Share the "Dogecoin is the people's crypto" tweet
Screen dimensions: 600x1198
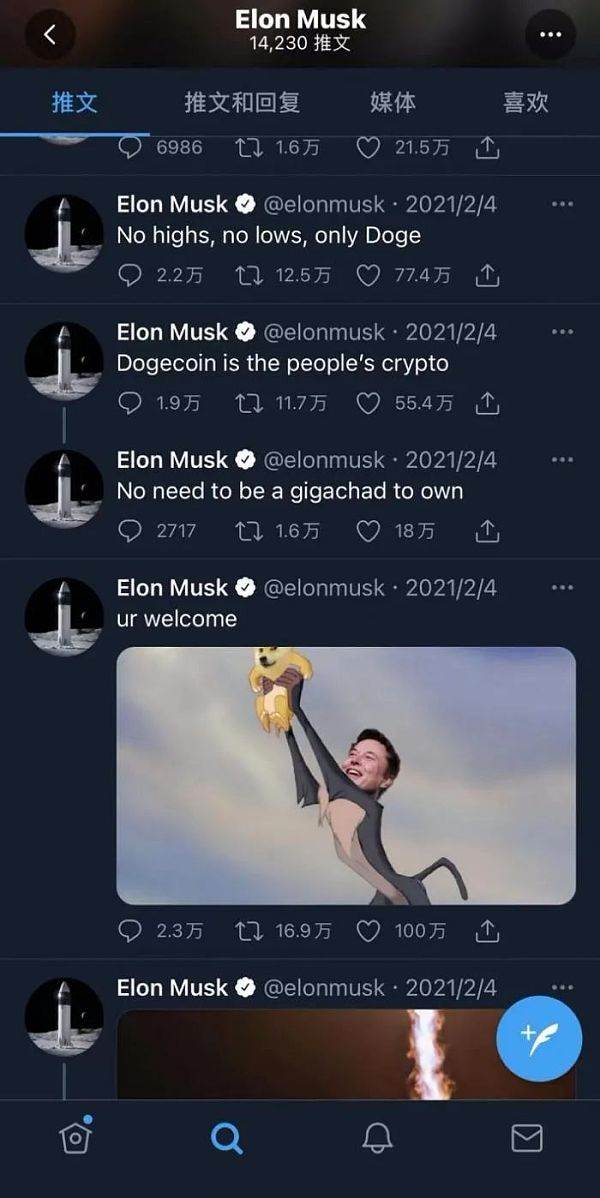487,403
